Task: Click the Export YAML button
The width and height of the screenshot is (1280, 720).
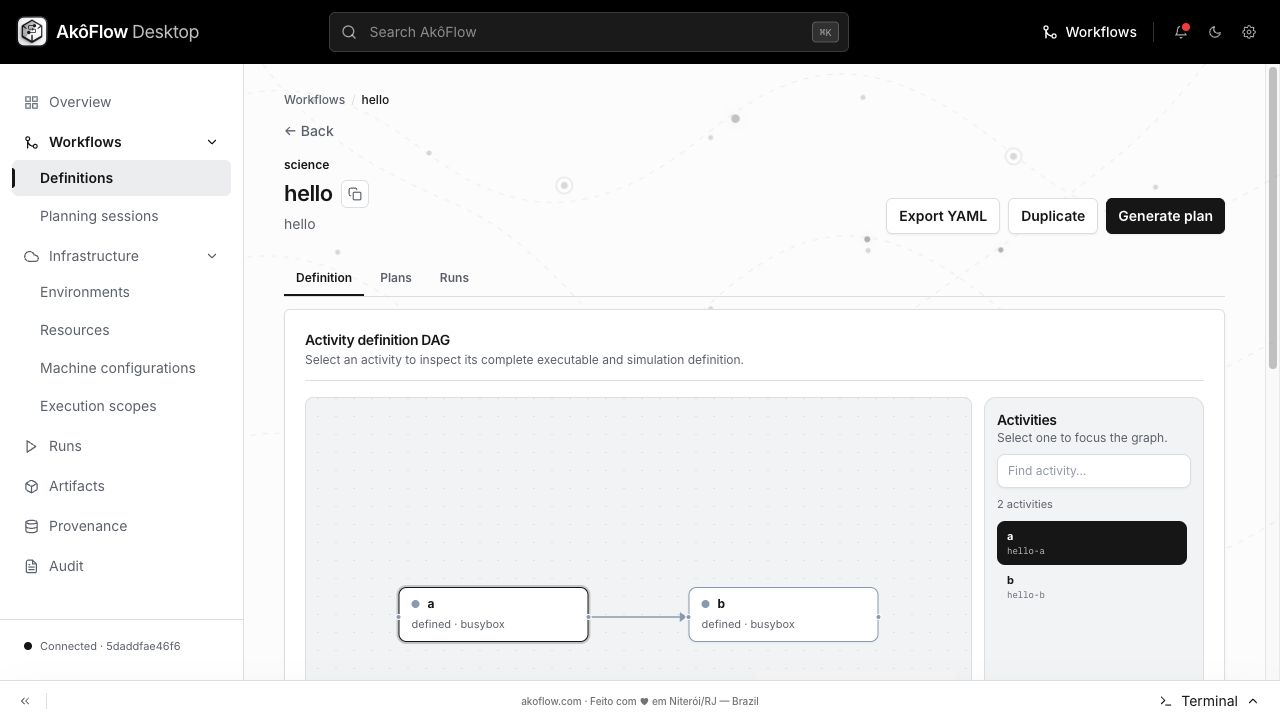Action: pyautogui.click(x=943, y=216)
